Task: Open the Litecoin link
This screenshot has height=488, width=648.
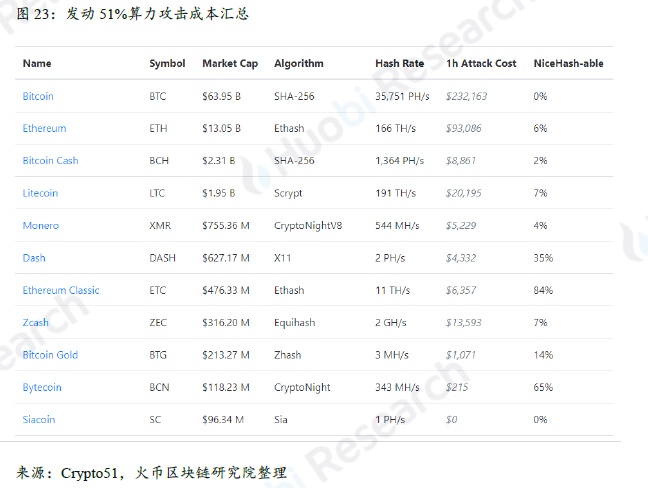Action: pyautogui.click(x=40, y=193)
